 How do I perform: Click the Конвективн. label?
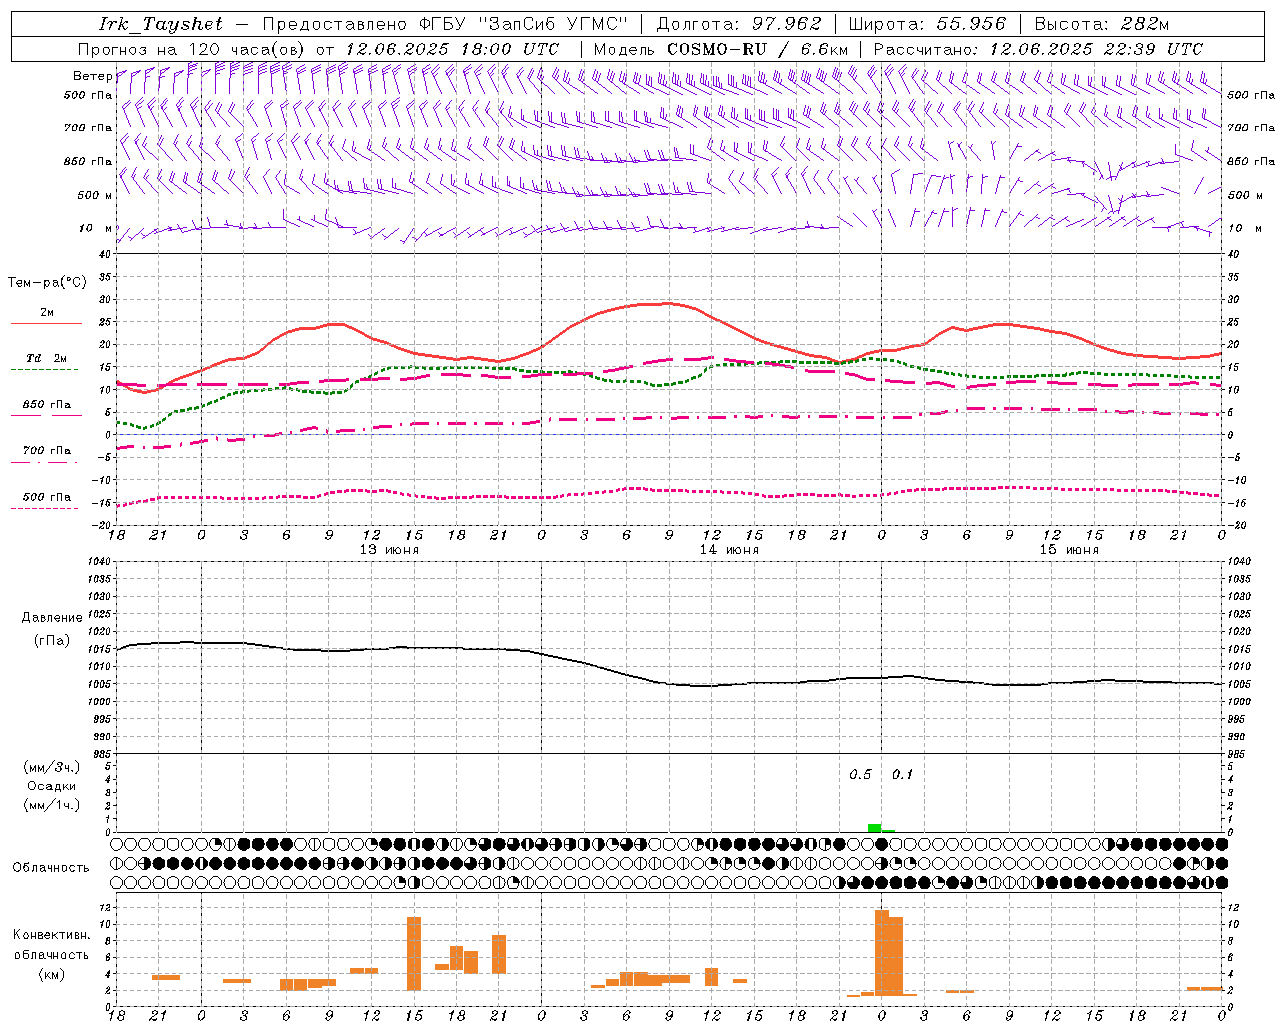[52, 935]
